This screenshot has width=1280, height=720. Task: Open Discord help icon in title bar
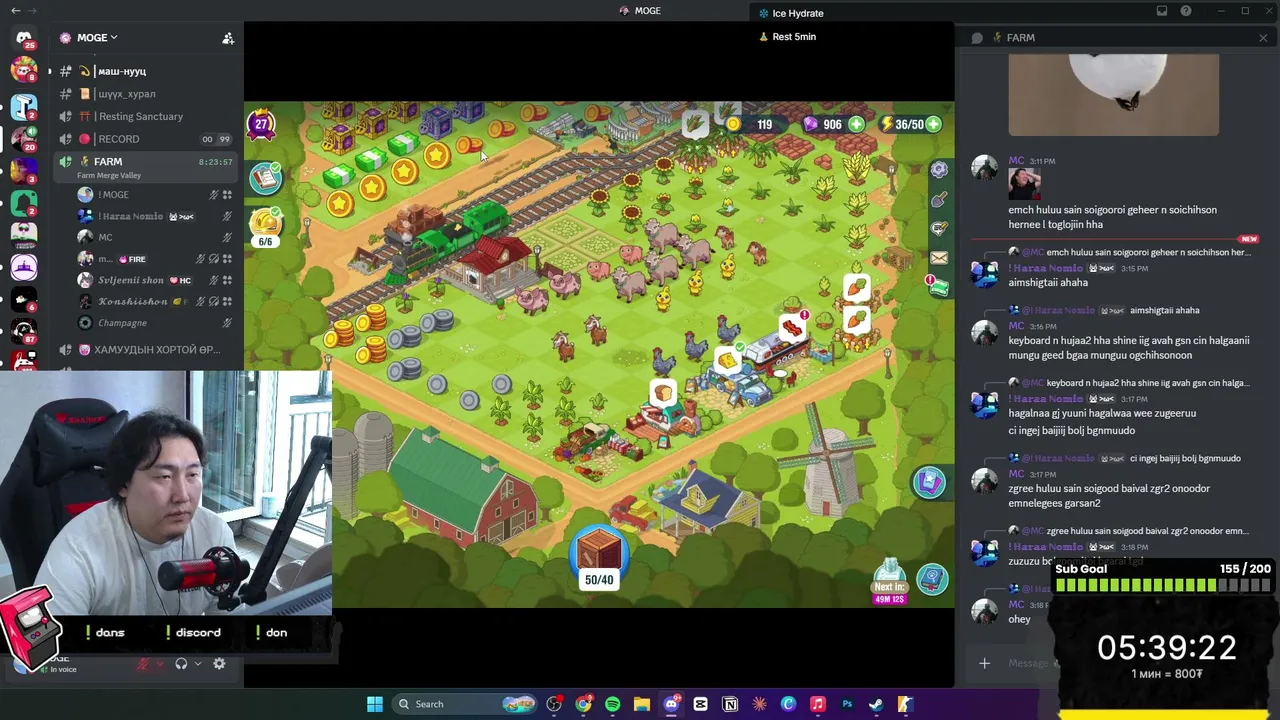[x=1186, y=11]
